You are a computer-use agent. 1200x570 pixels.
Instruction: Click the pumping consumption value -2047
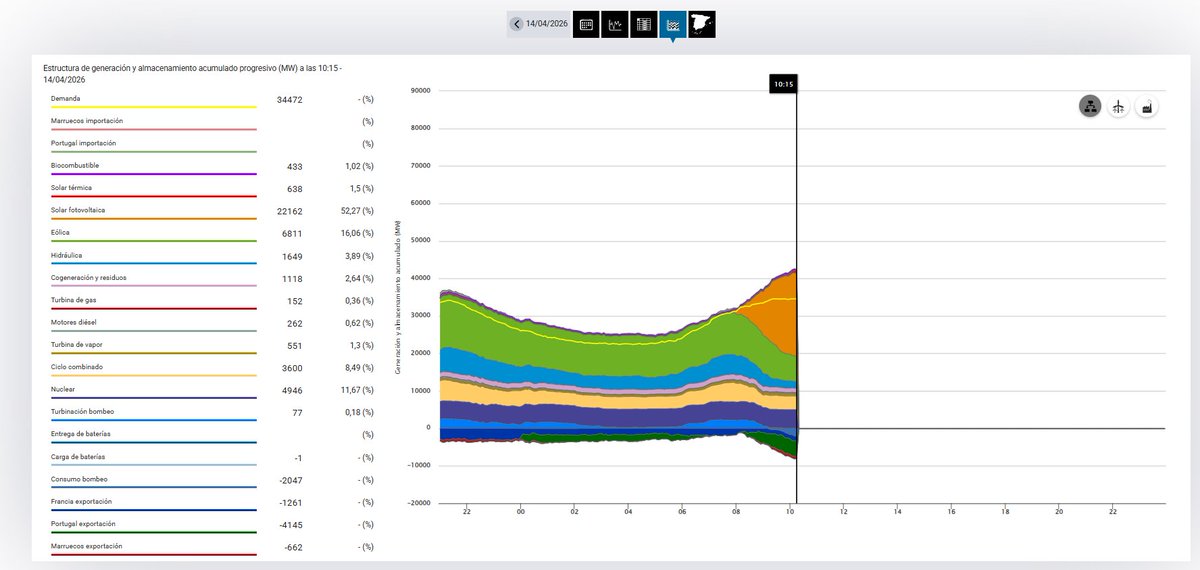[x=290, y=480]
